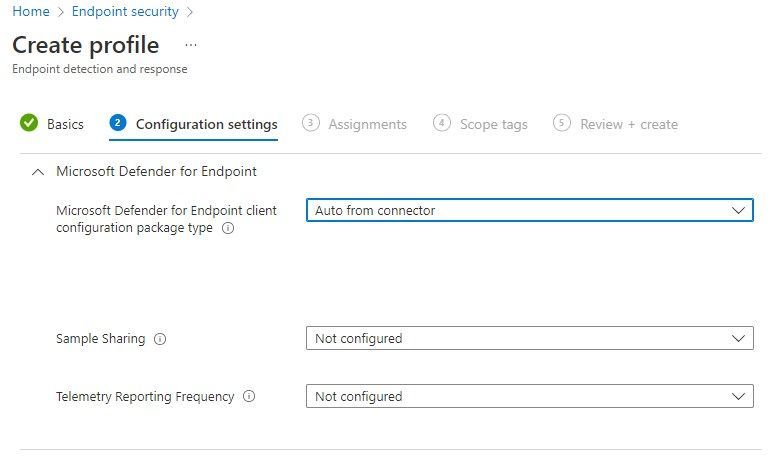Open the Auto from connector dropdown
The height and width of the screenshot is (469, 778).
tap(529, 211)
